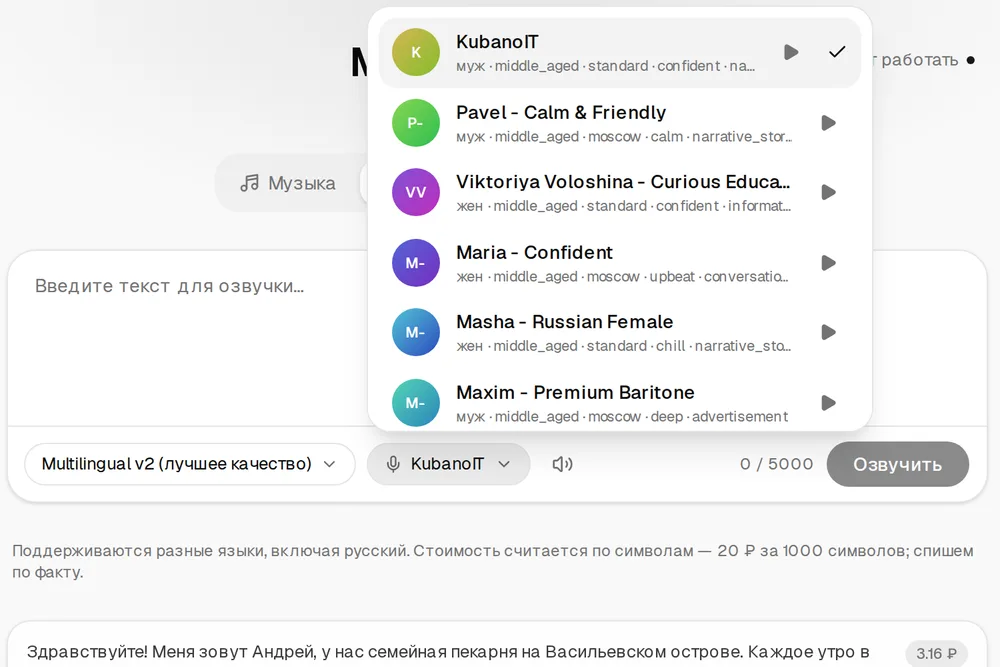Image resolution: width=1000 pixels, height=667 pixels.
Task: Click the Озвучить button
Action: pos(897,464)
